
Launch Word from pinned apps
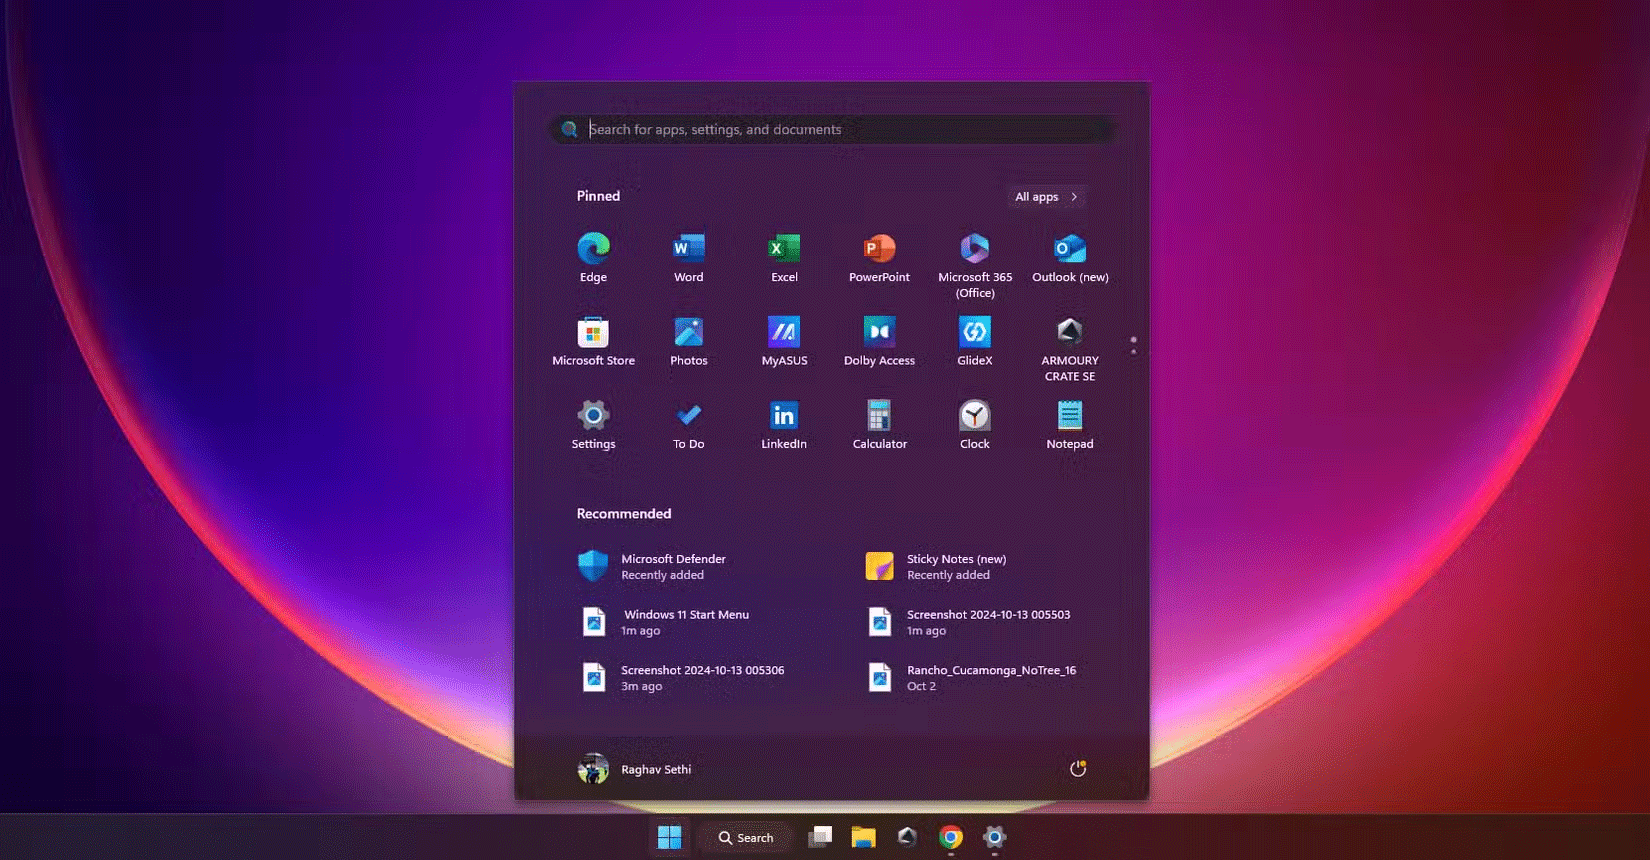click(688, 257)
